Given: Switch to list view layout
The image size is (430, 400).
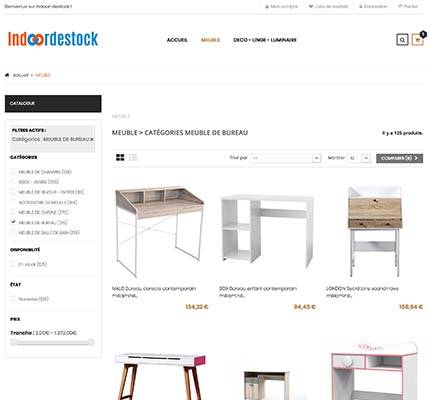Looking at the screenshot, I should [x=133, y=158].
